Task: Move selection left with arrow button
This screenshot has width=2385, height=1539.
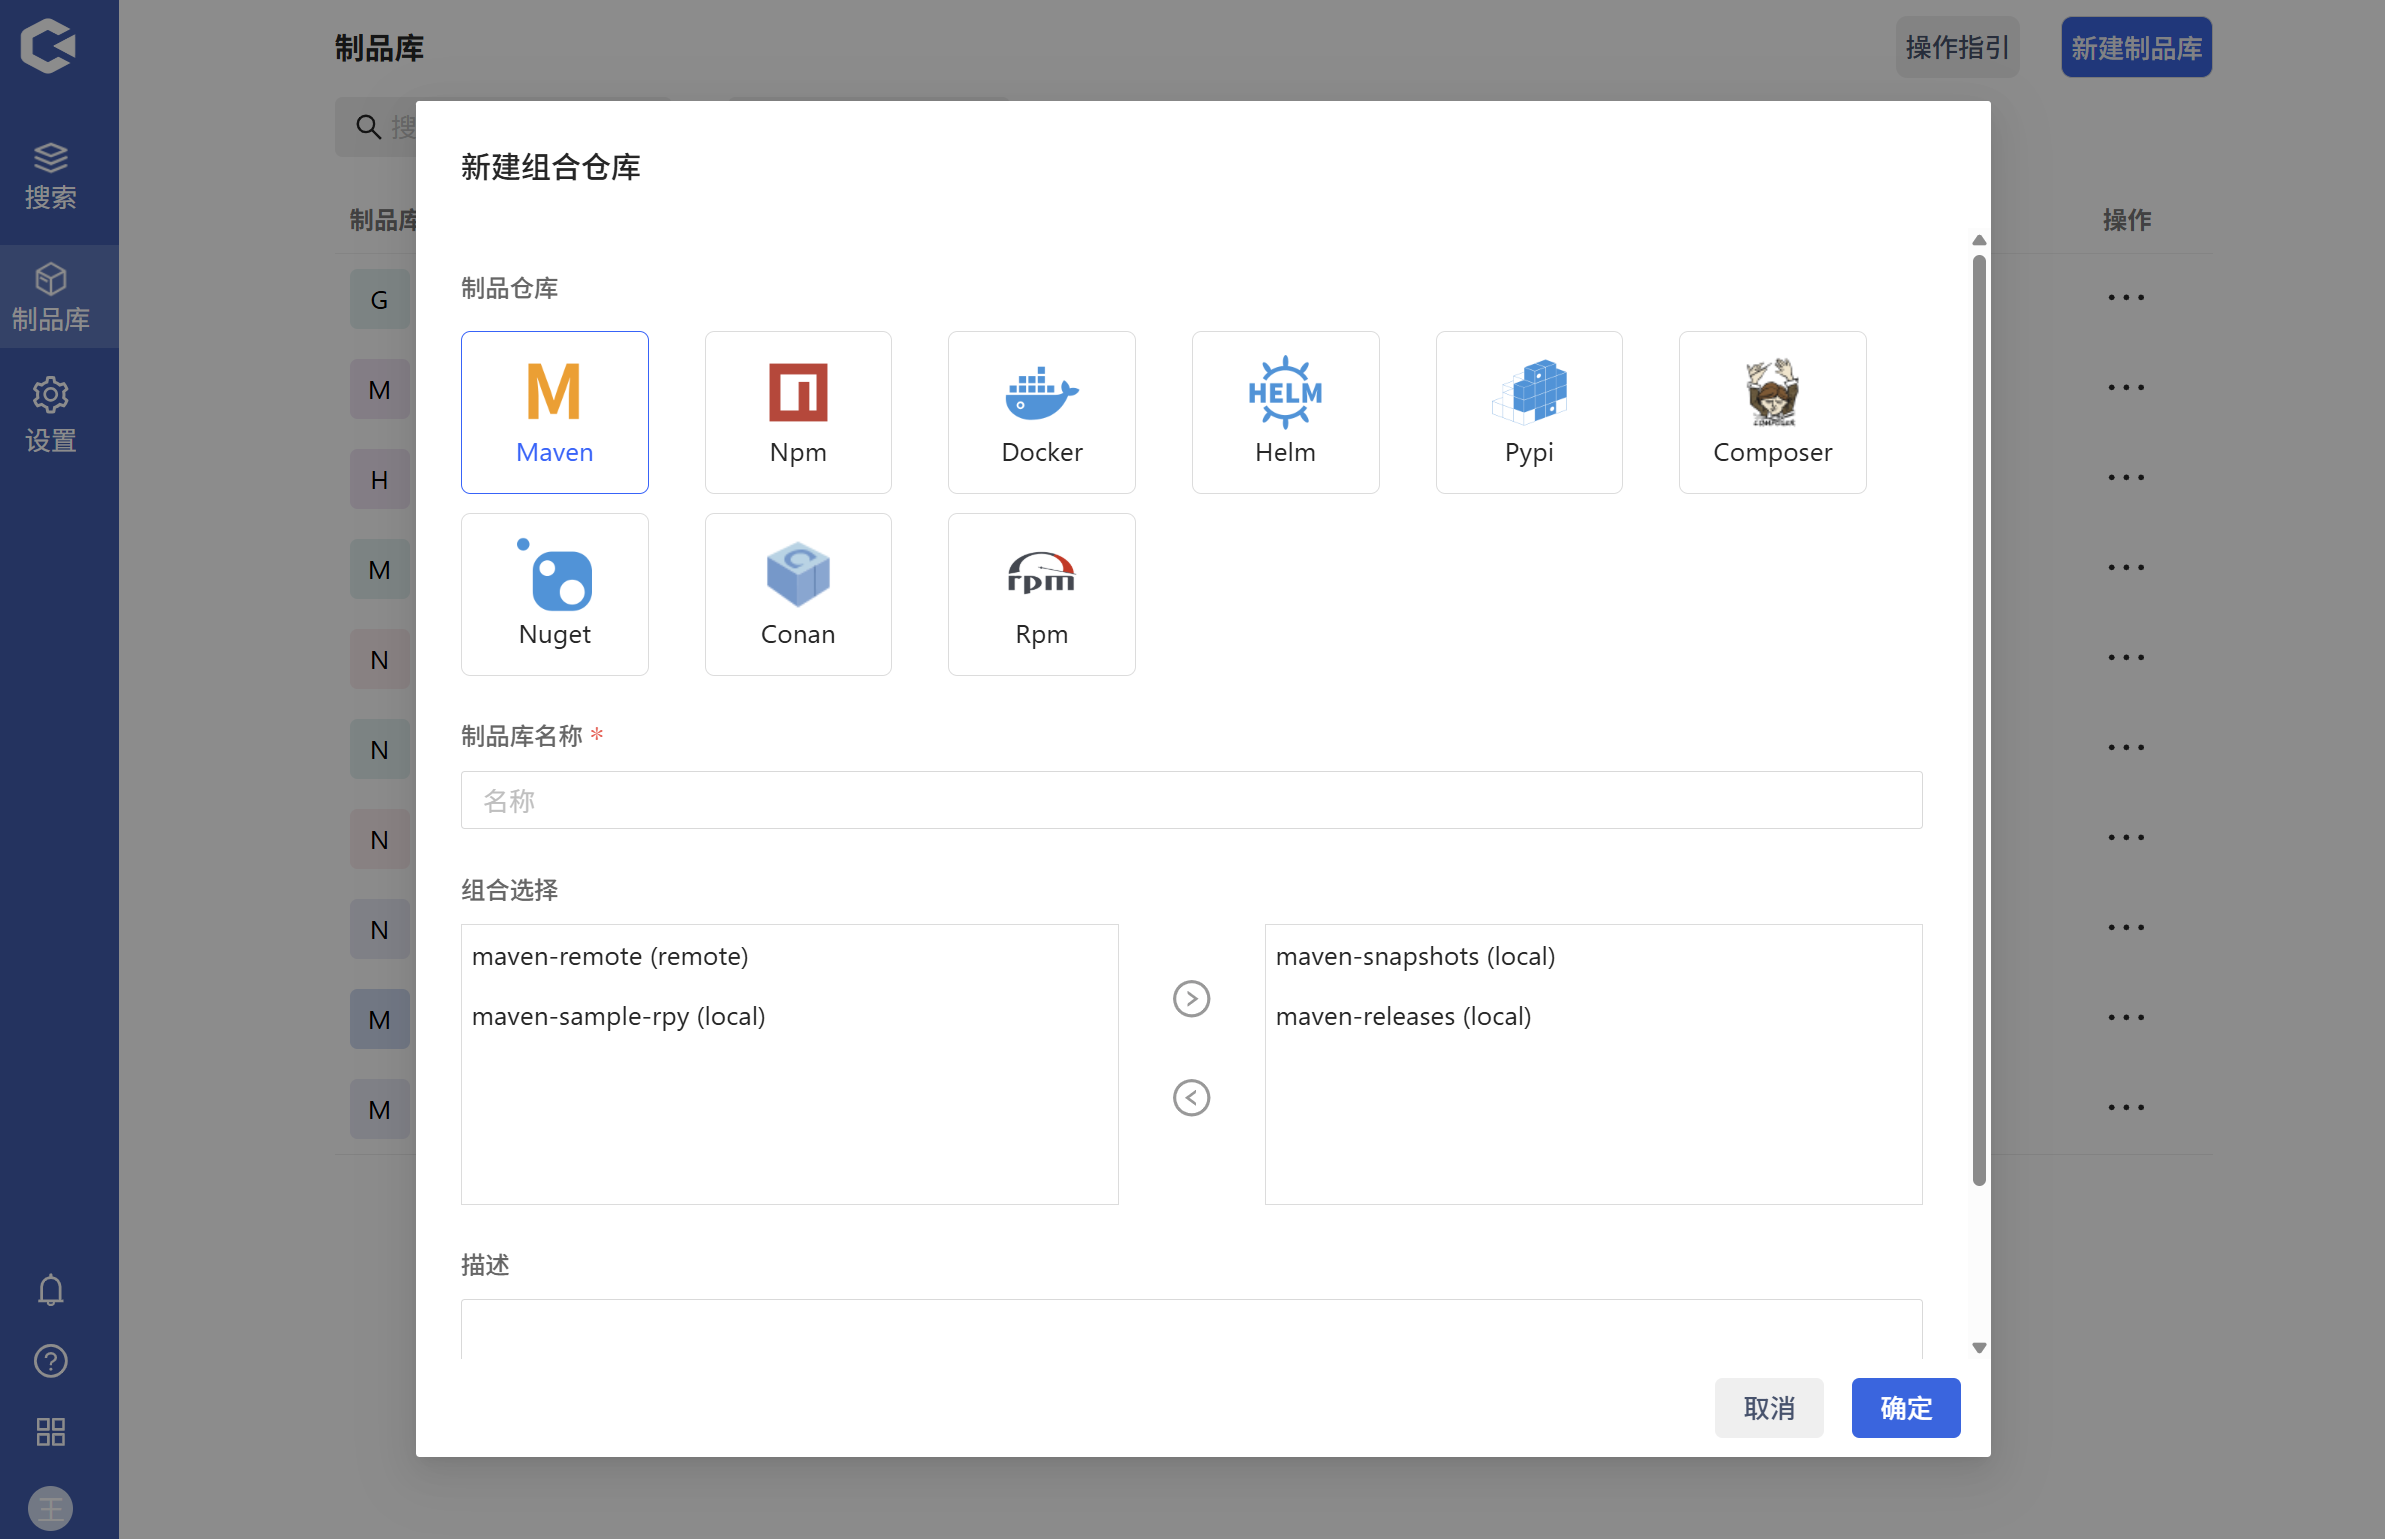Action: (x=1190, y=1097)
